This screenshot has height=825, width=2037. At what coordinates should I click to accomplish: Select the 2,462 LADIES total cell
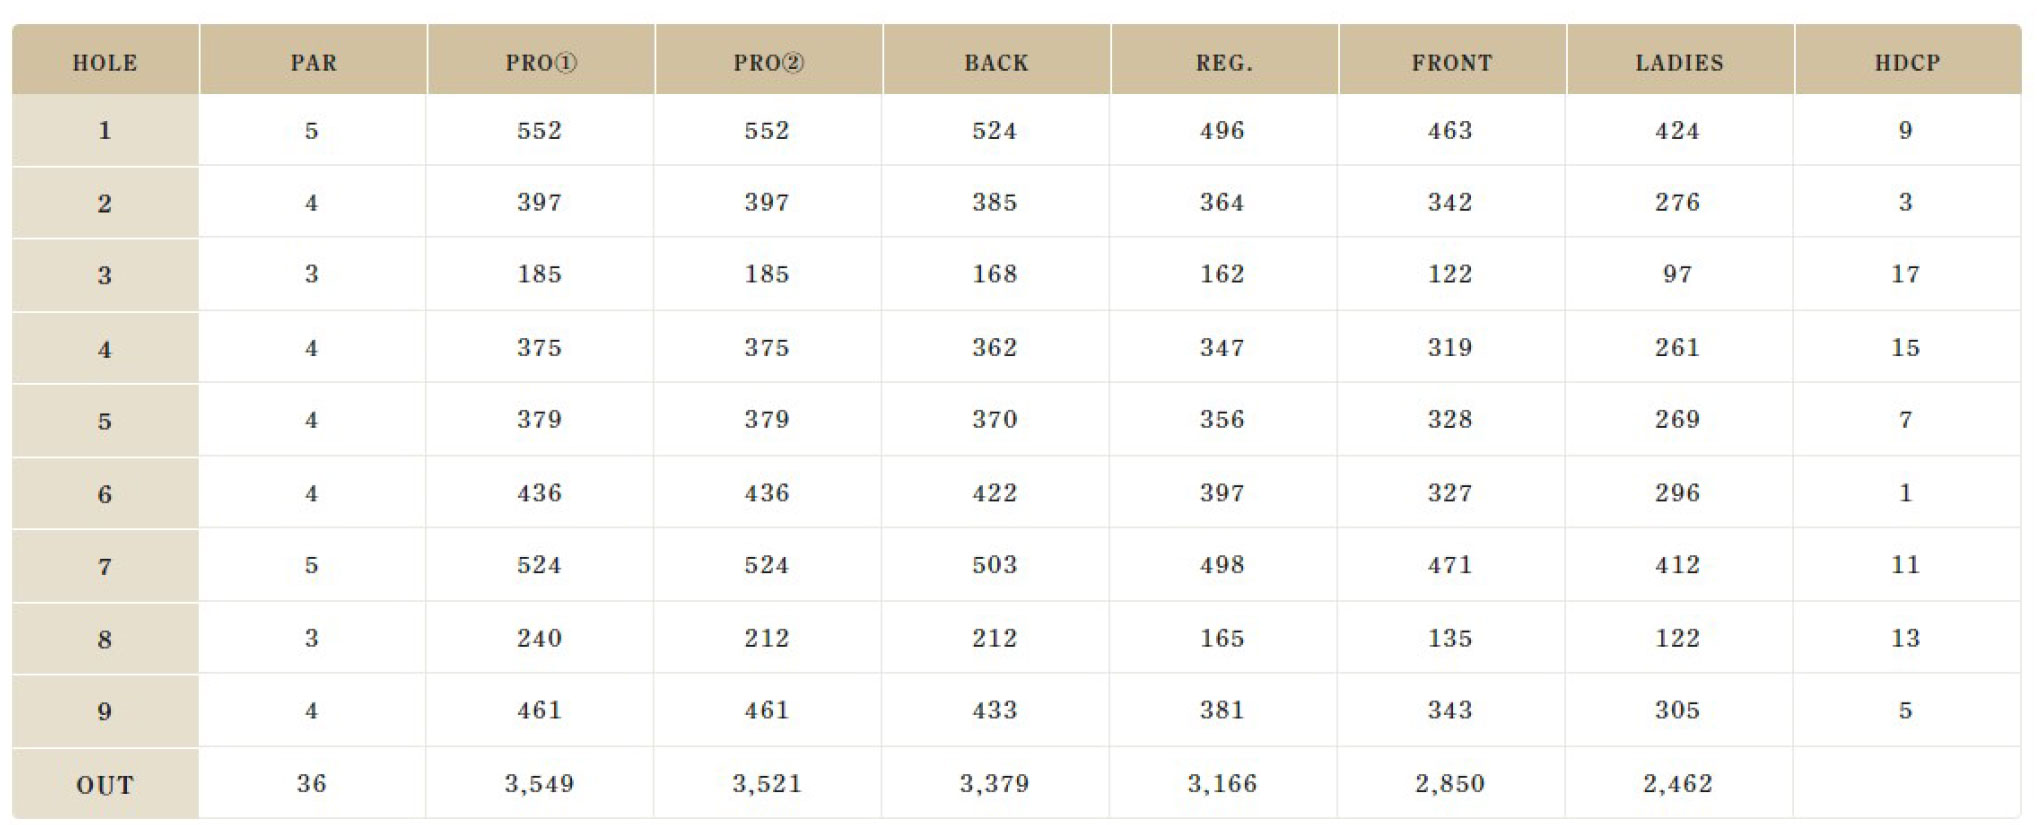(x=1679, y=783)
